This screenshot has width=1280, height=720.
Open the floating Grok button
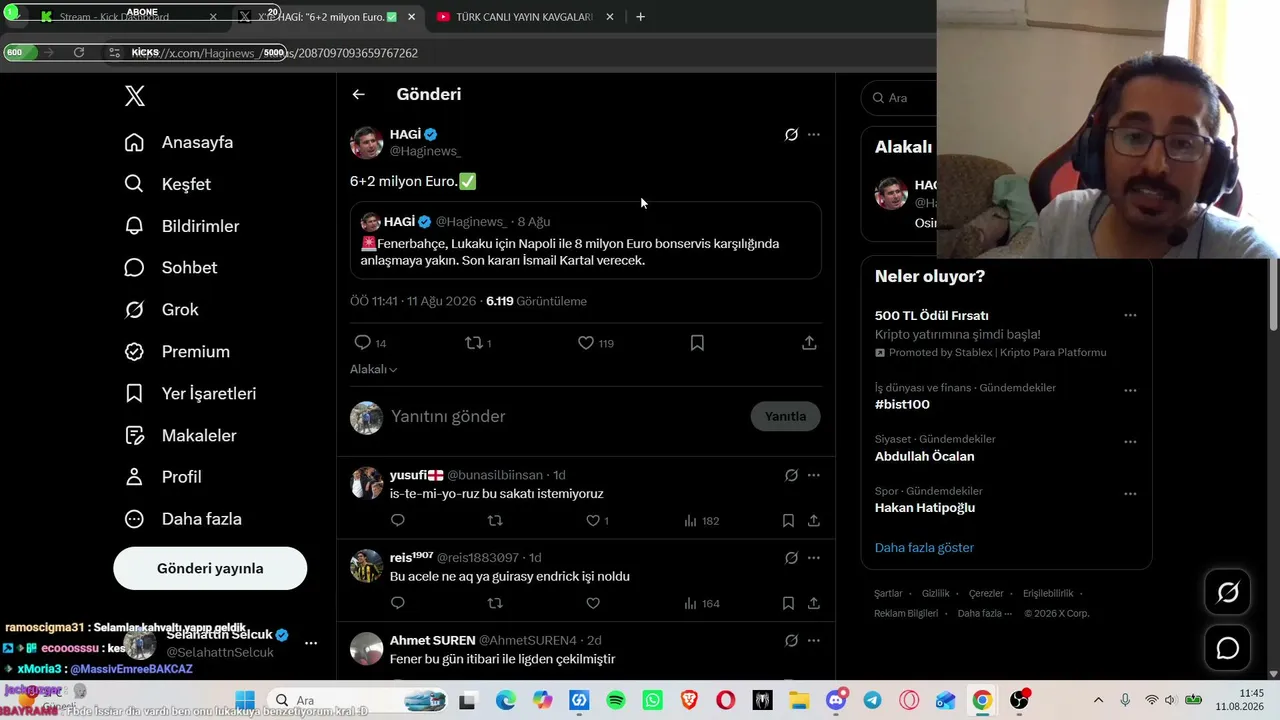pos(1228,592)
